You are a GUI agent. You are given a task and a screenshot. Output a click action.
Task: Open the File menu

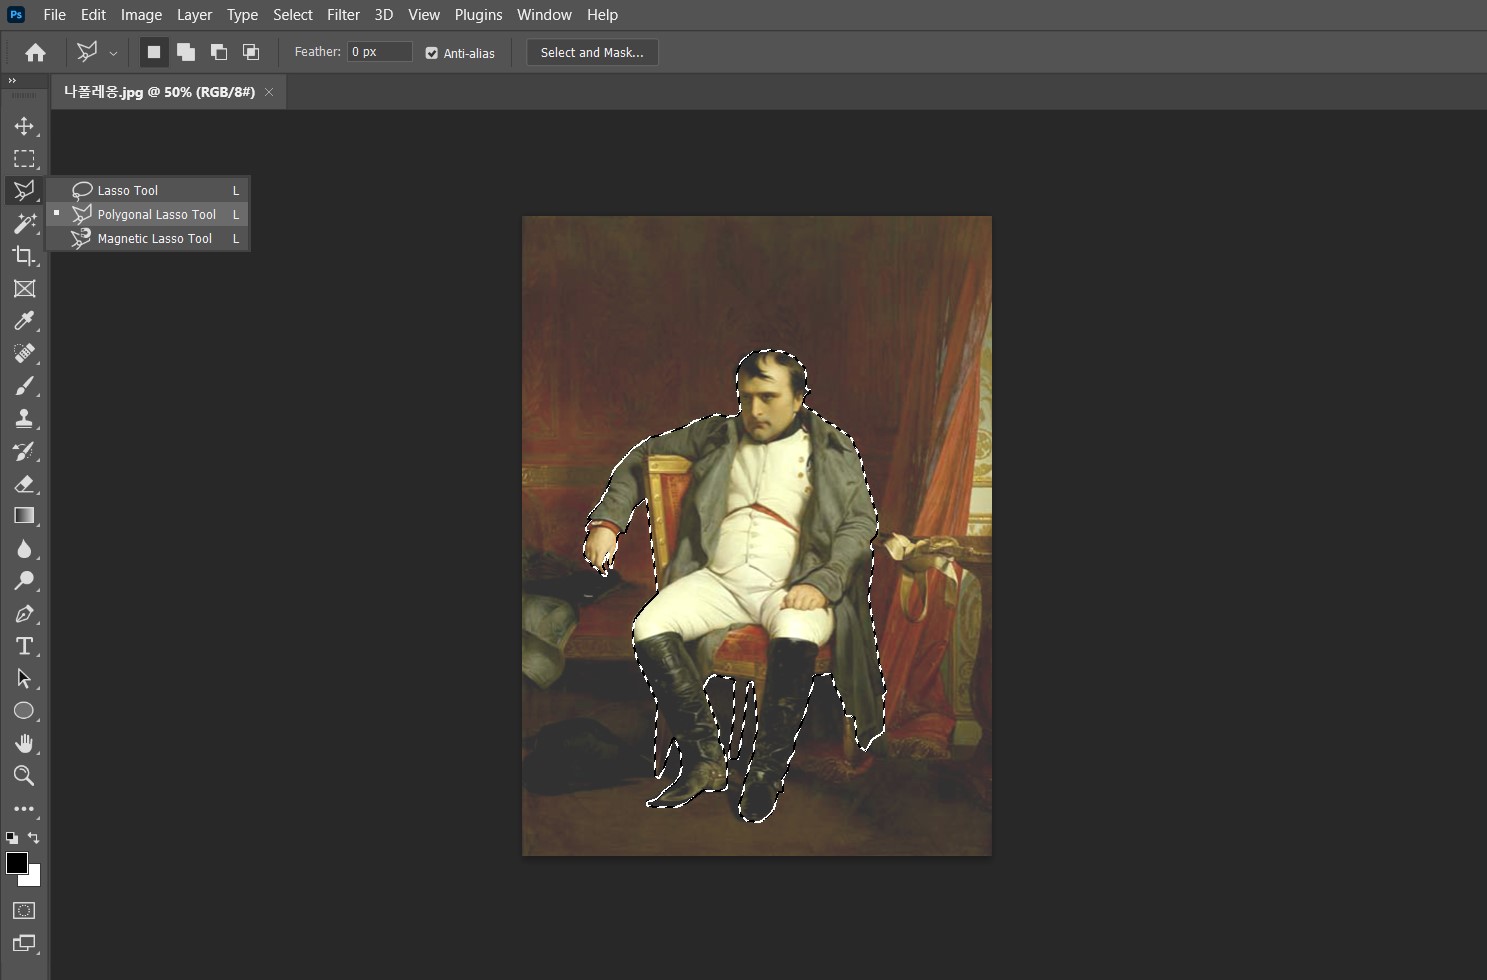55,15
